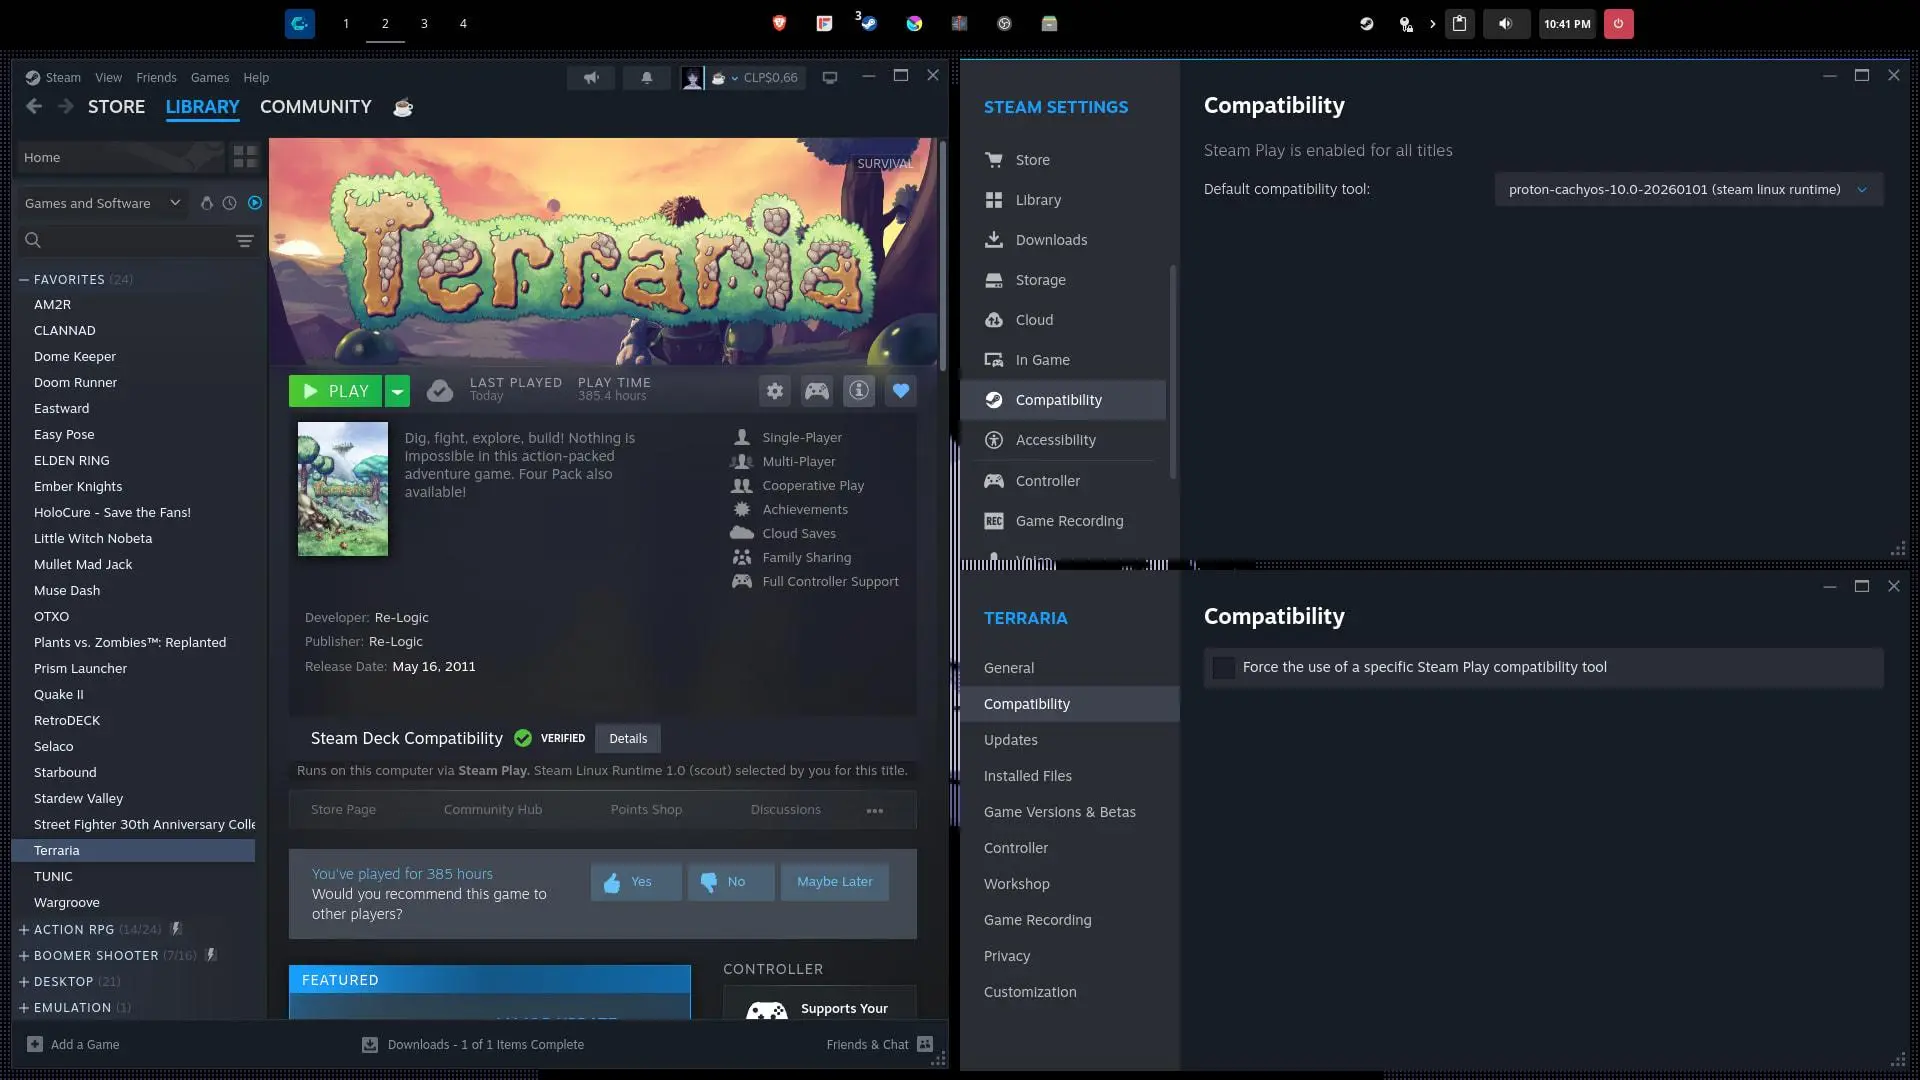Open the Steam tray icon in the top panel

1366,24
